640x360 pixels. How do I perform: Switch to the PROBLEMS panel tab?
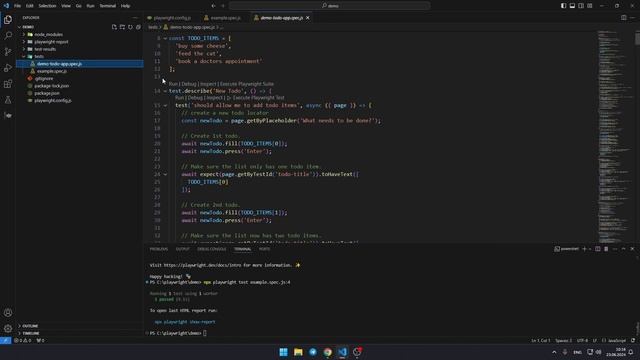coord(159,249)
